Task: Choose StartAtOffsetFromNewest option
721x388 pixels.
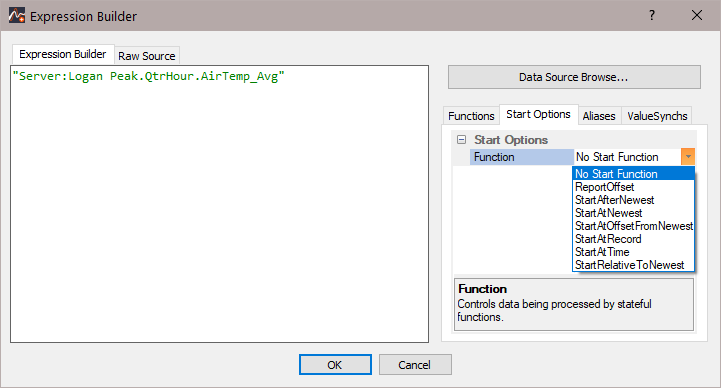Action: pyautogui.click(x=633, y=226)
